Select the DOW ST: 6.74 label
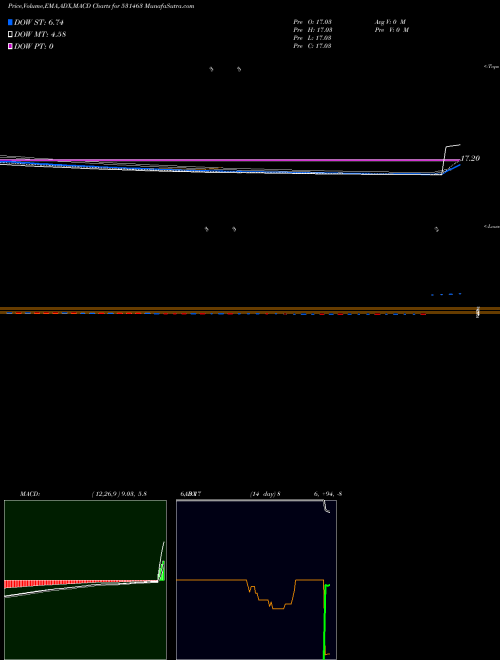Image resolution: width=500 pixels, height=660 pixels. (x=38, y=22)
